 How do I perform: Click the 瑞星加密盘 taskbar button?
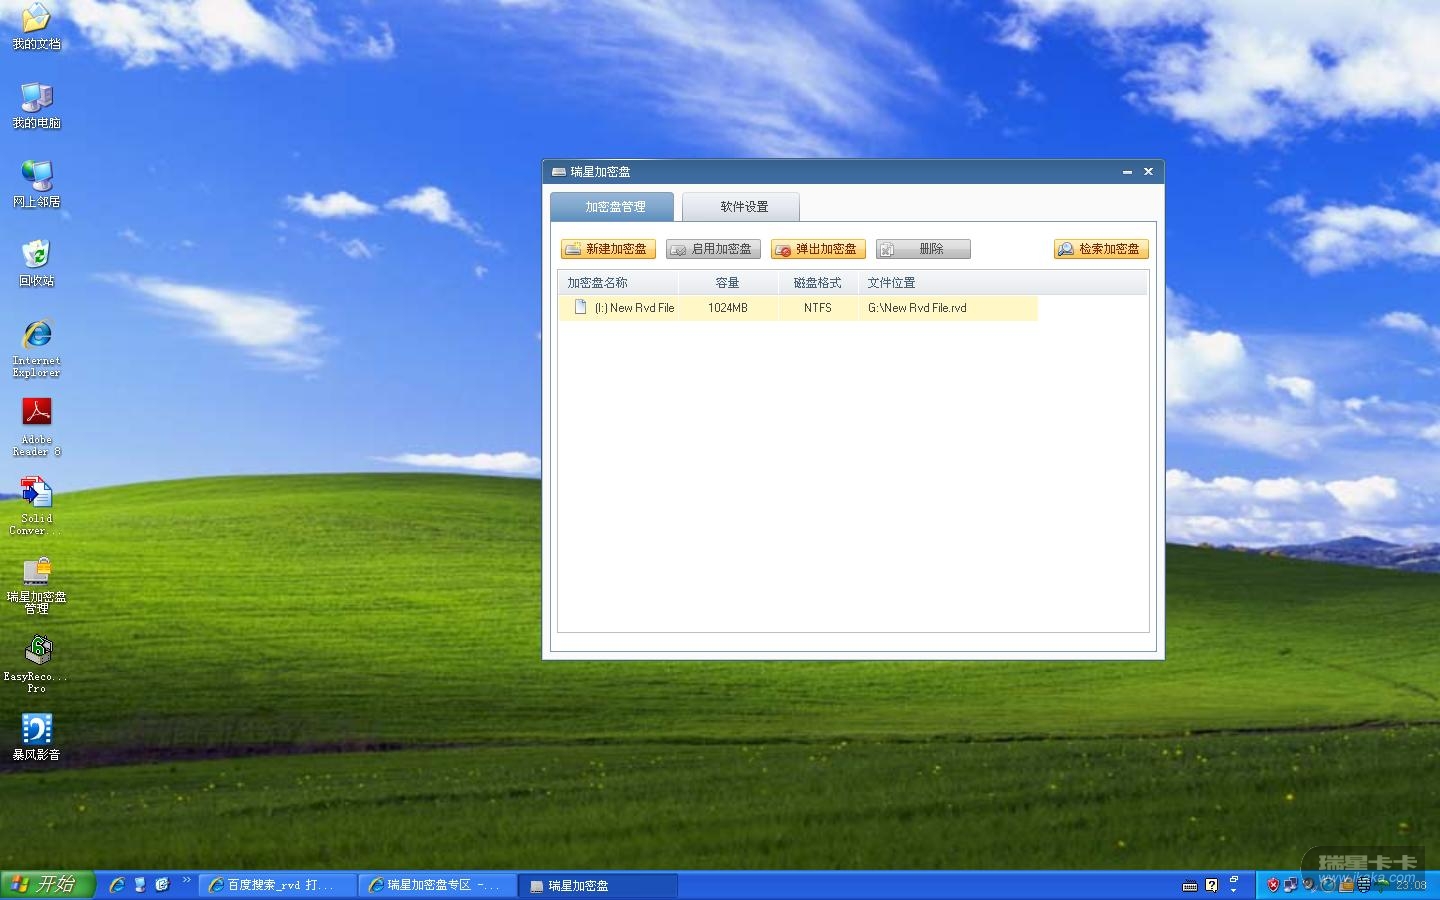[599, 885]
